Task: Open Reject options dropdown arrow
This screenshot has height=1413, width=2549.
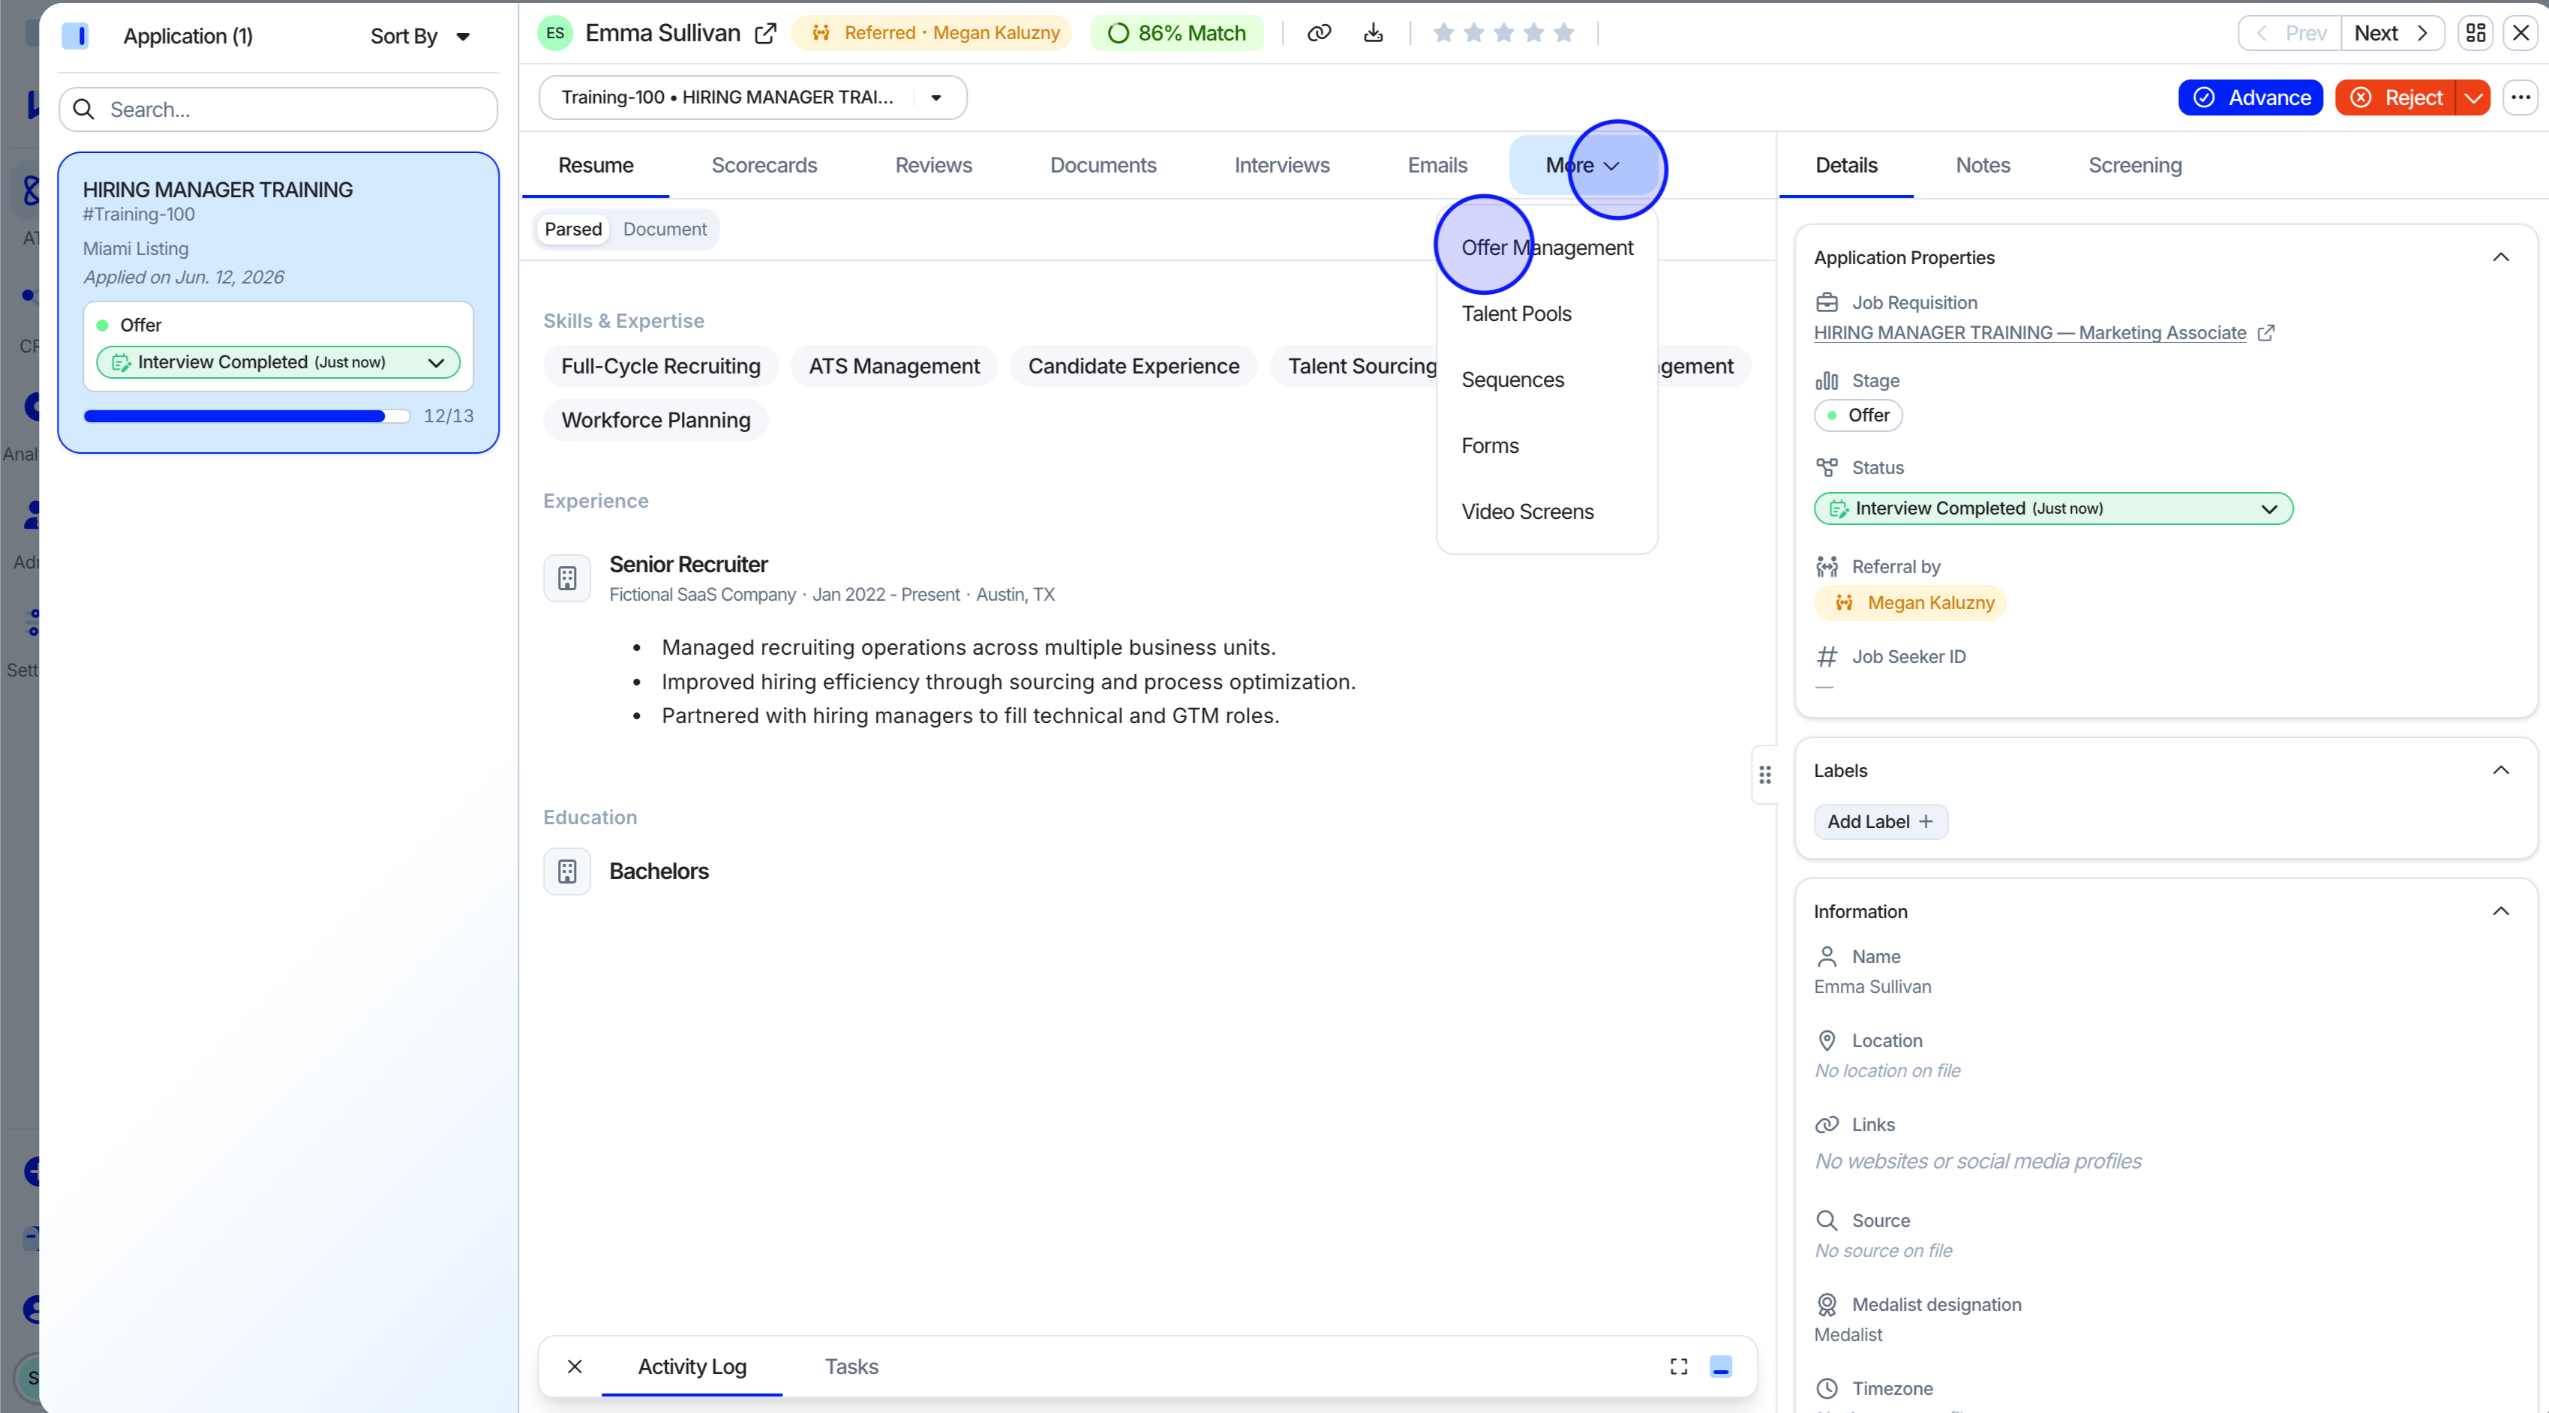Action: pos(2473,97)
